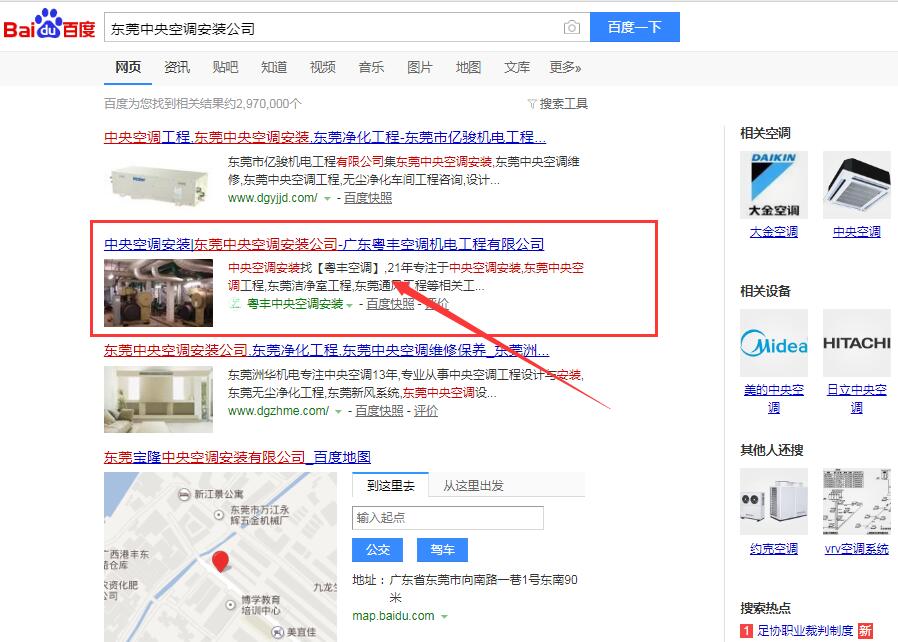The height and width of the screenshot is (642, 898).
Task: Switch to the 图片 tab
Action: [x=420, y=67]
